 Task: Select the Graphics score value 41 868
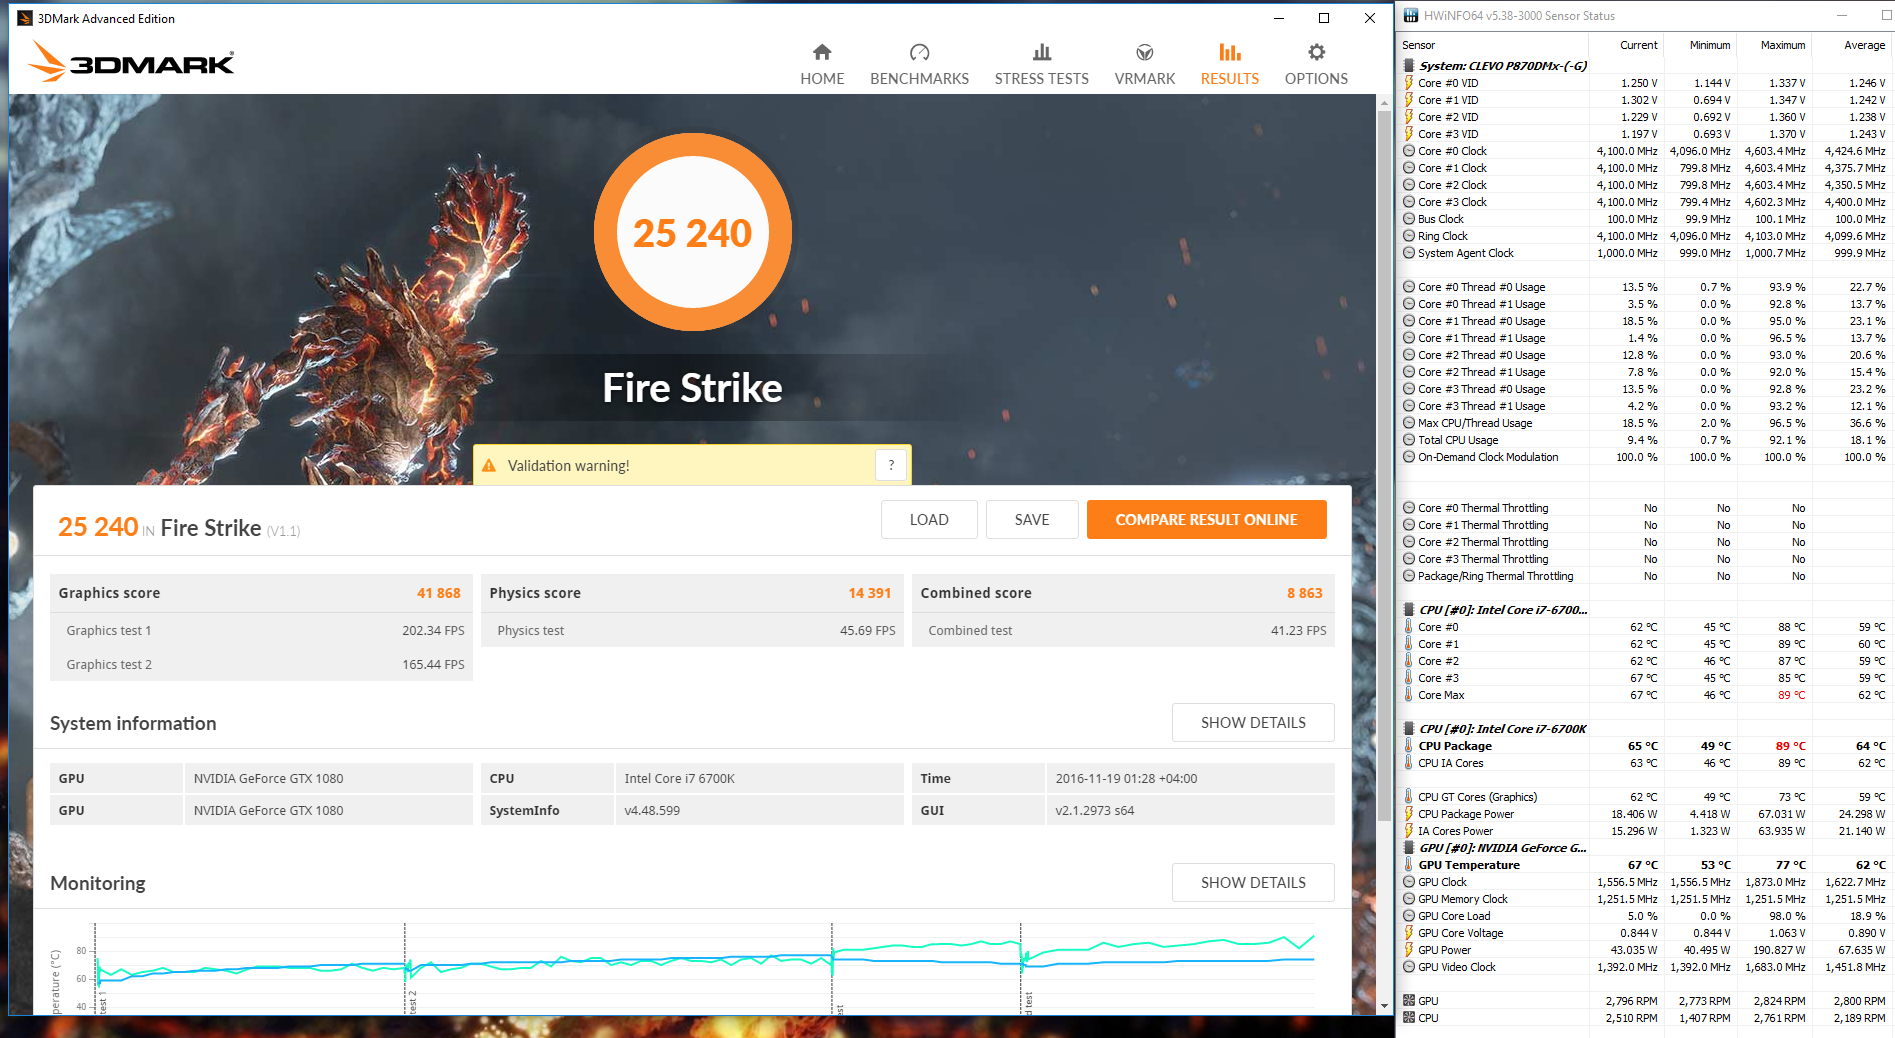pos(438,593)
